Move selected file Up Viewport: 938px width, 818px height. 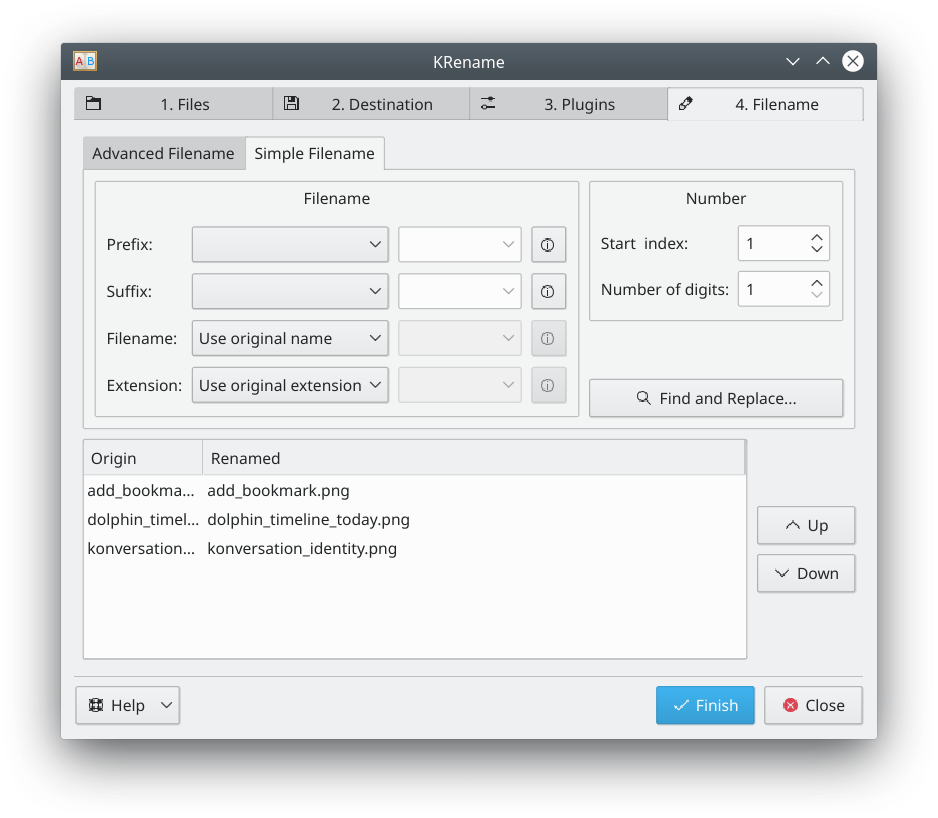coord(806,525)
